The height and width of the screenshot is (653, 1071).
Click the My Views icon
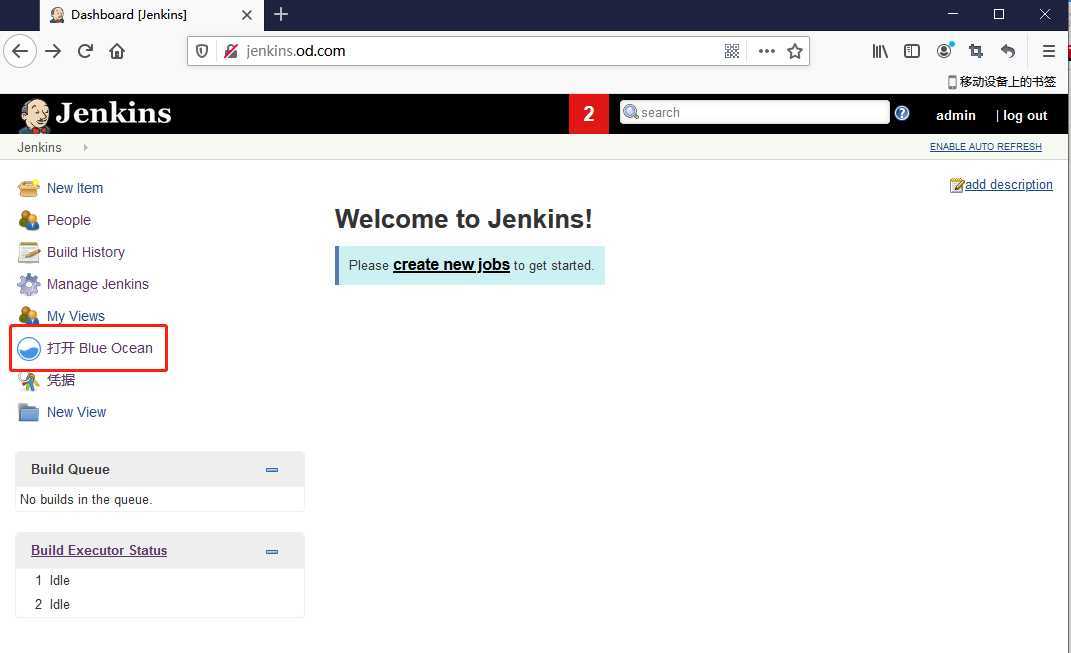[x=28, y=315]
